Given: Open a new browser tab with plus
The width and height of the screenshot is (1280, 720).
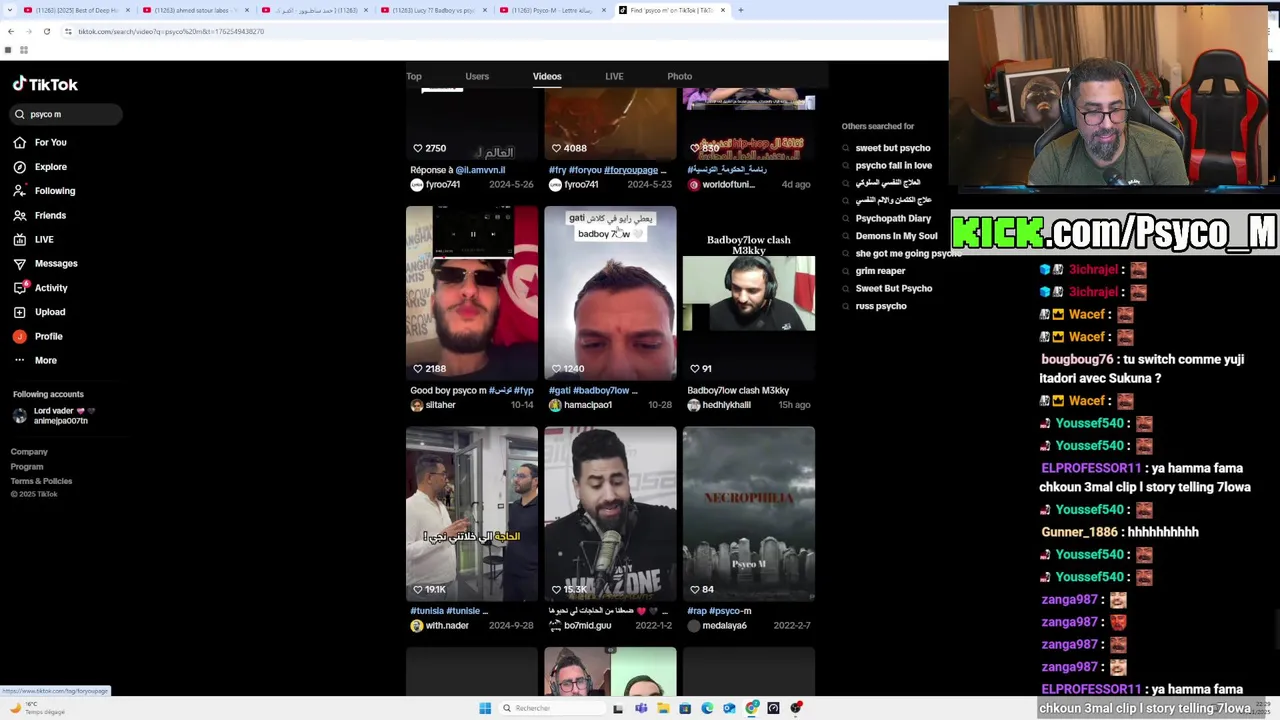Looking at the screenshot, I should [x=741, y=10].
